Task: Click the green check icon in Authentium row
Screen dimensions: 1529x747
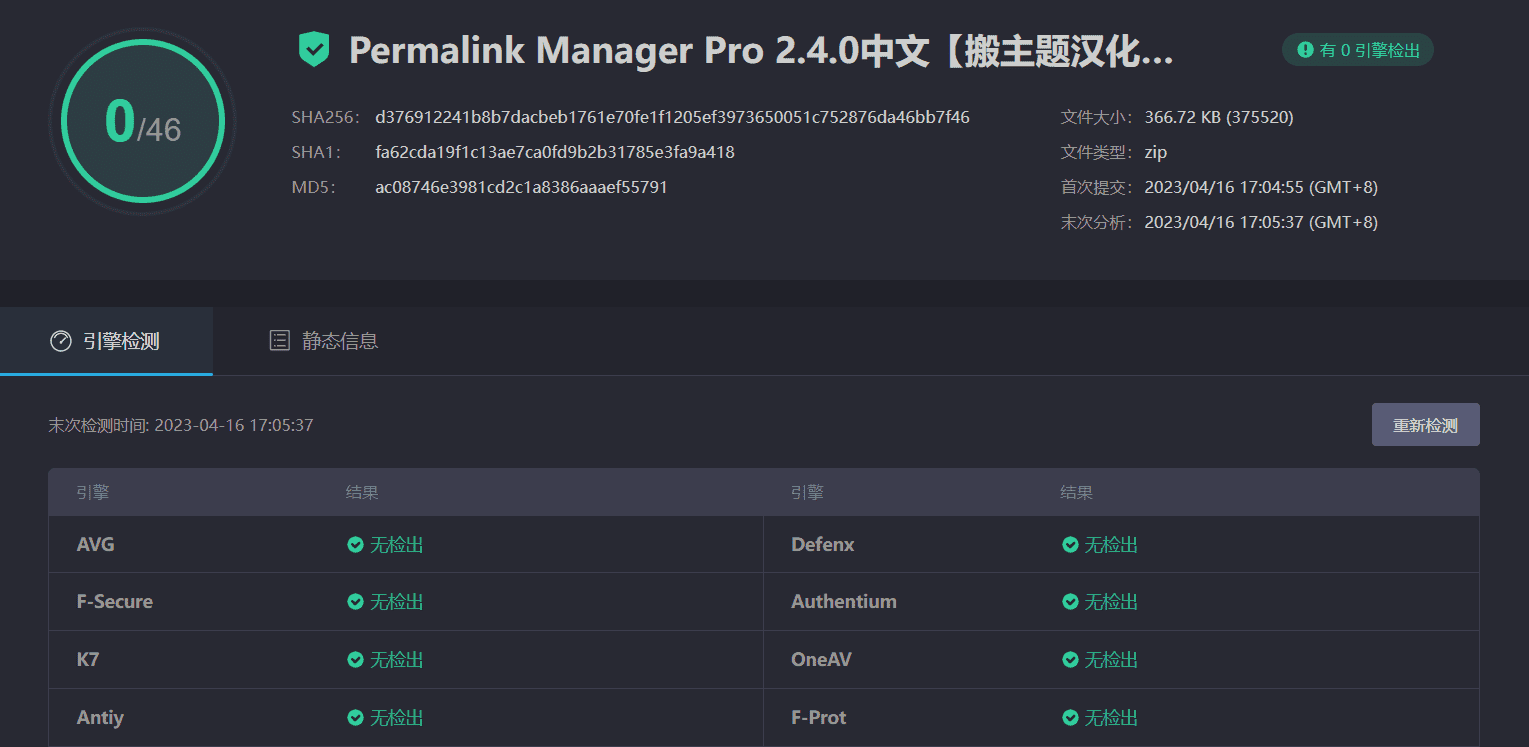Action: (1070, 602)
